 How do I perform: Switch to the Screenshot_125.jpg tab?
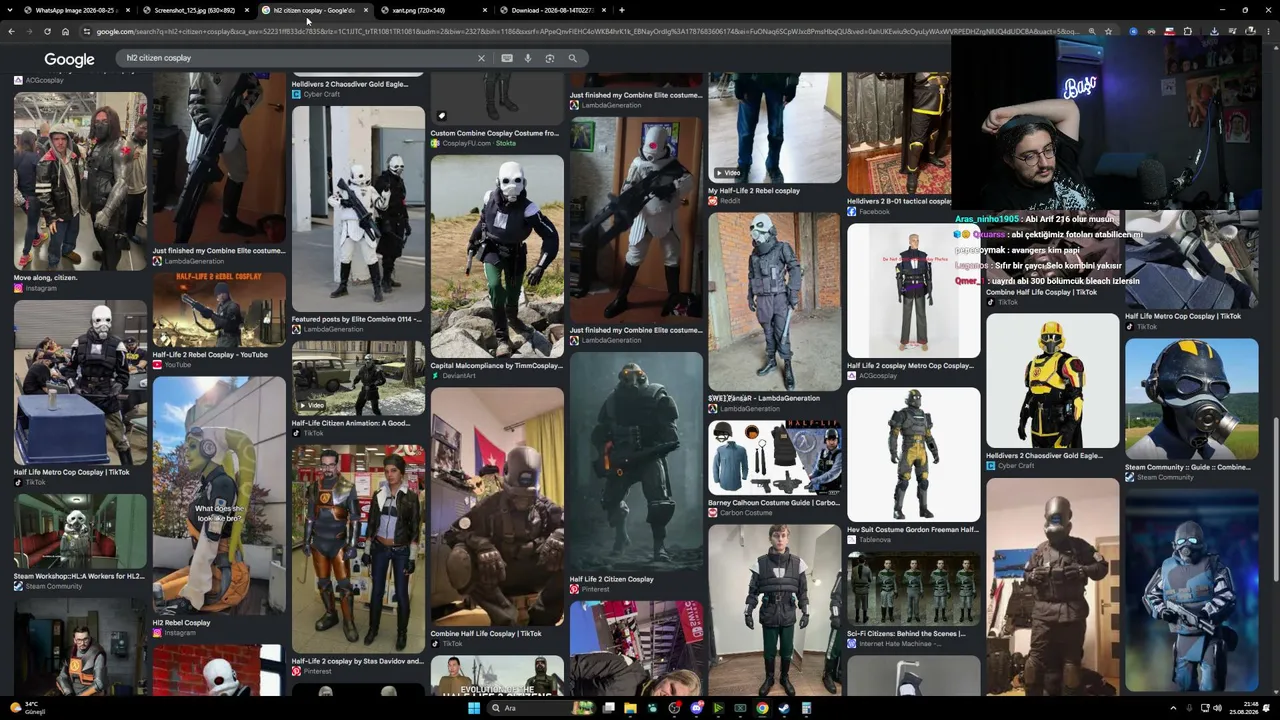[195, 10]
